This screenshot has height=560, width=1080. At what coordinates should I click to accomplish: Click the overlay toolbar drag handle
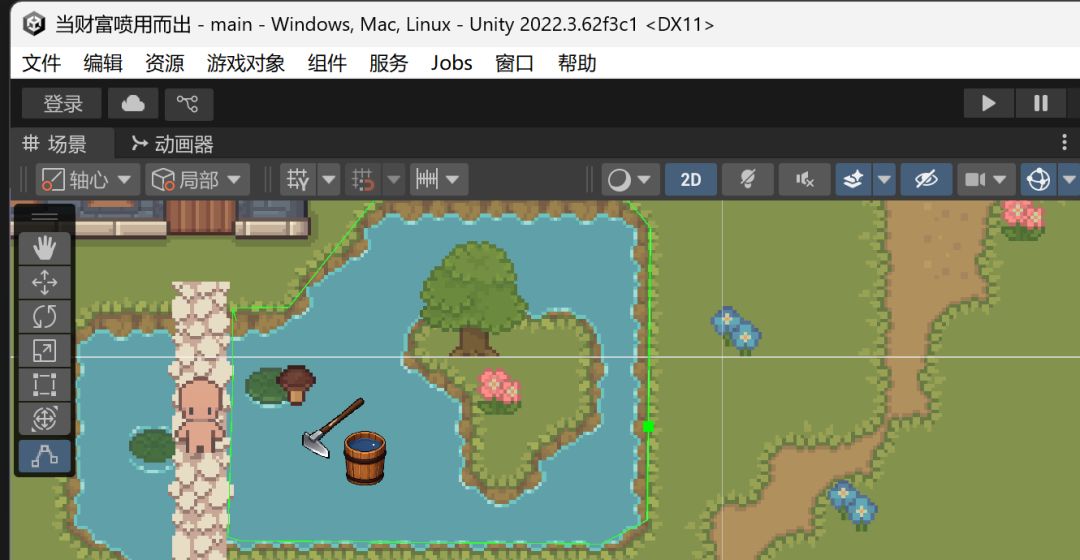click(x=45, y=217)
